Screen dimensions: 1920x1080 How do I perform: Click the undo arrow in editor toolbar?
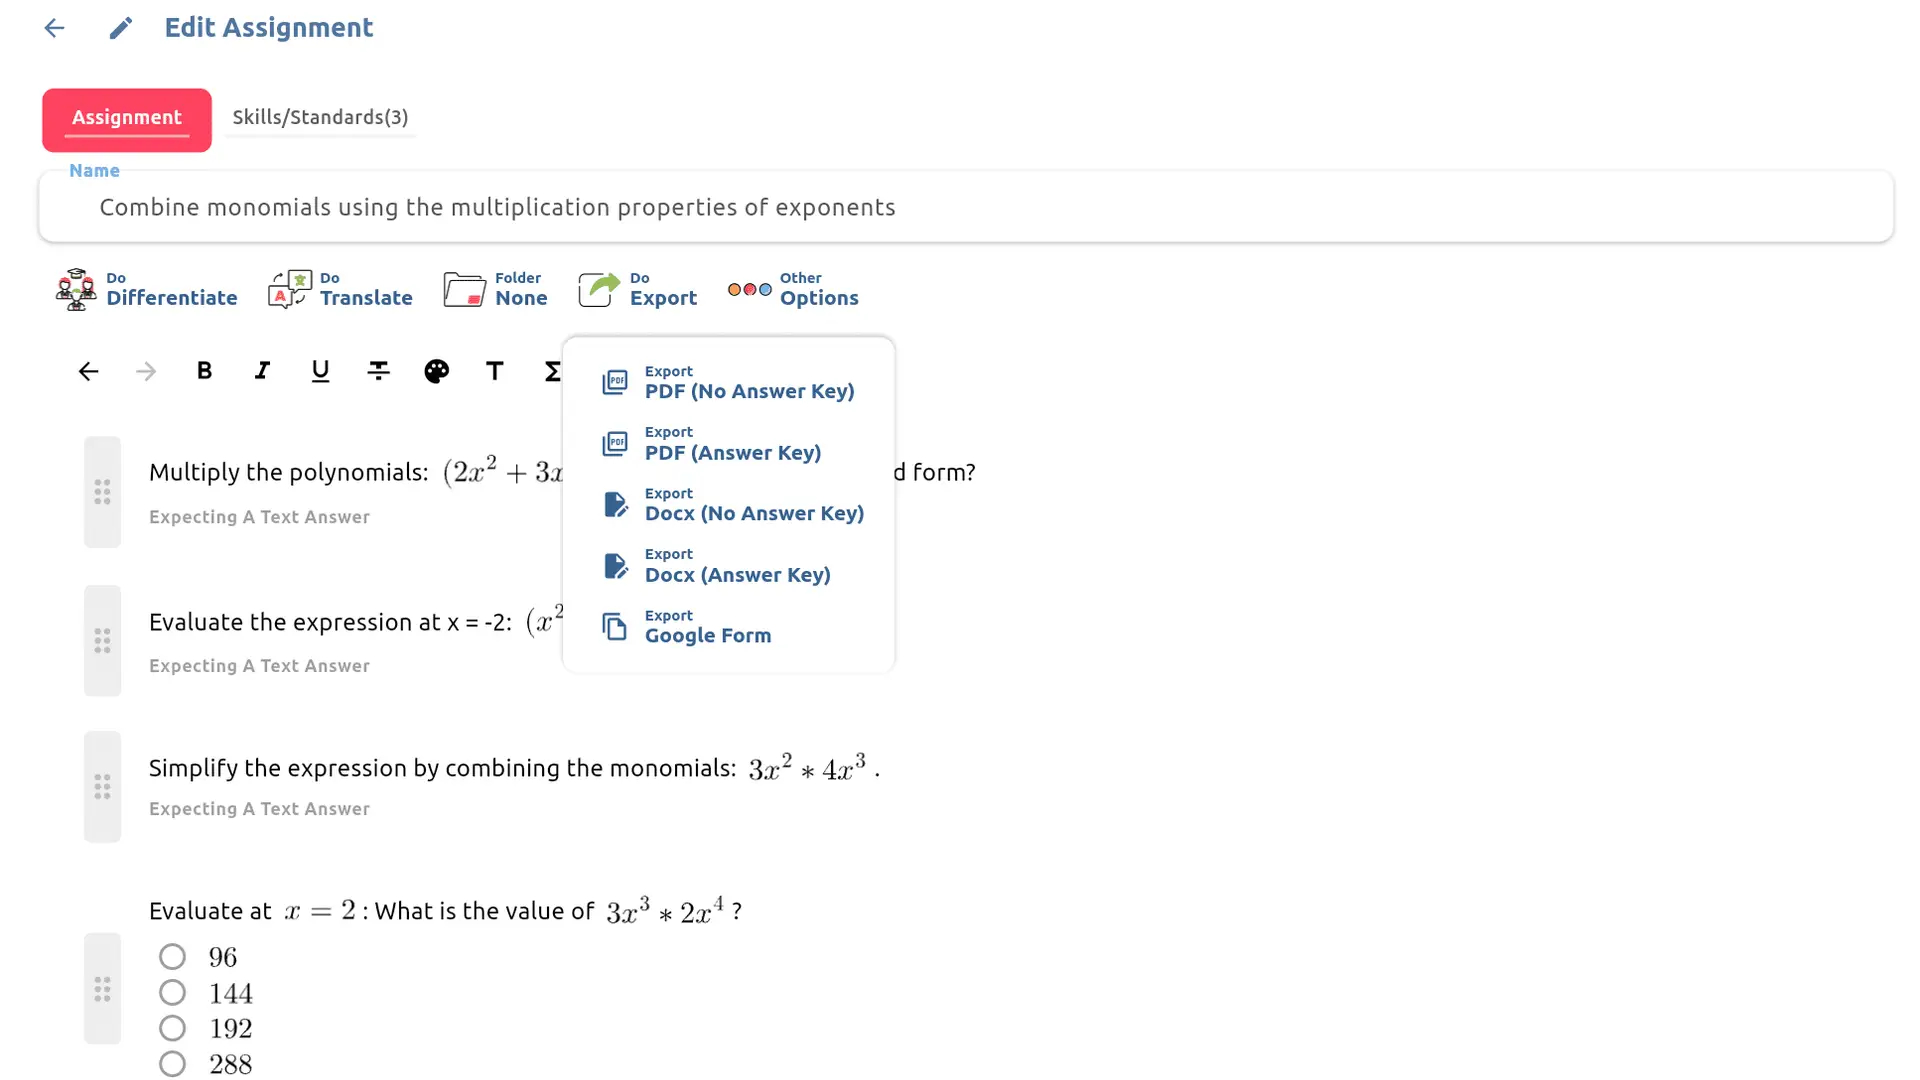click(x=88, y=372)
